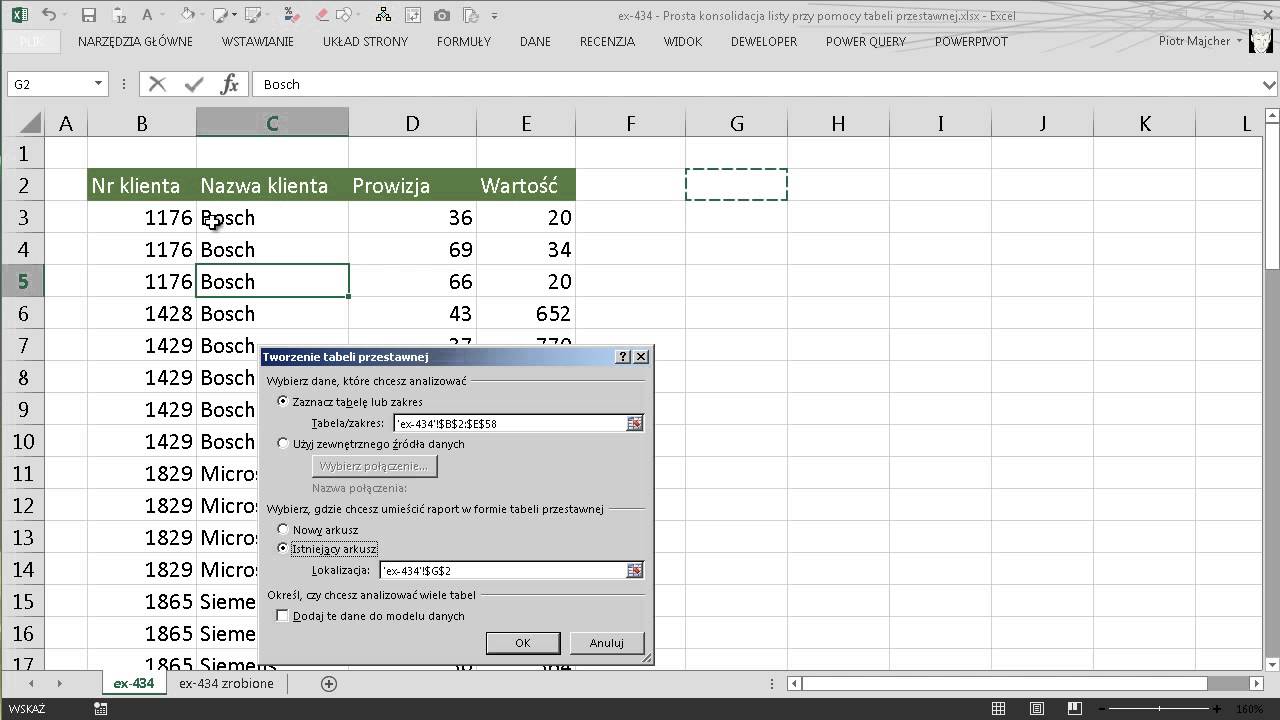The height and width of the screenshot is (720, 1280).
Task: Open the NARZĘDZIA GŁÓWNE tab
Action: (135, 42)
